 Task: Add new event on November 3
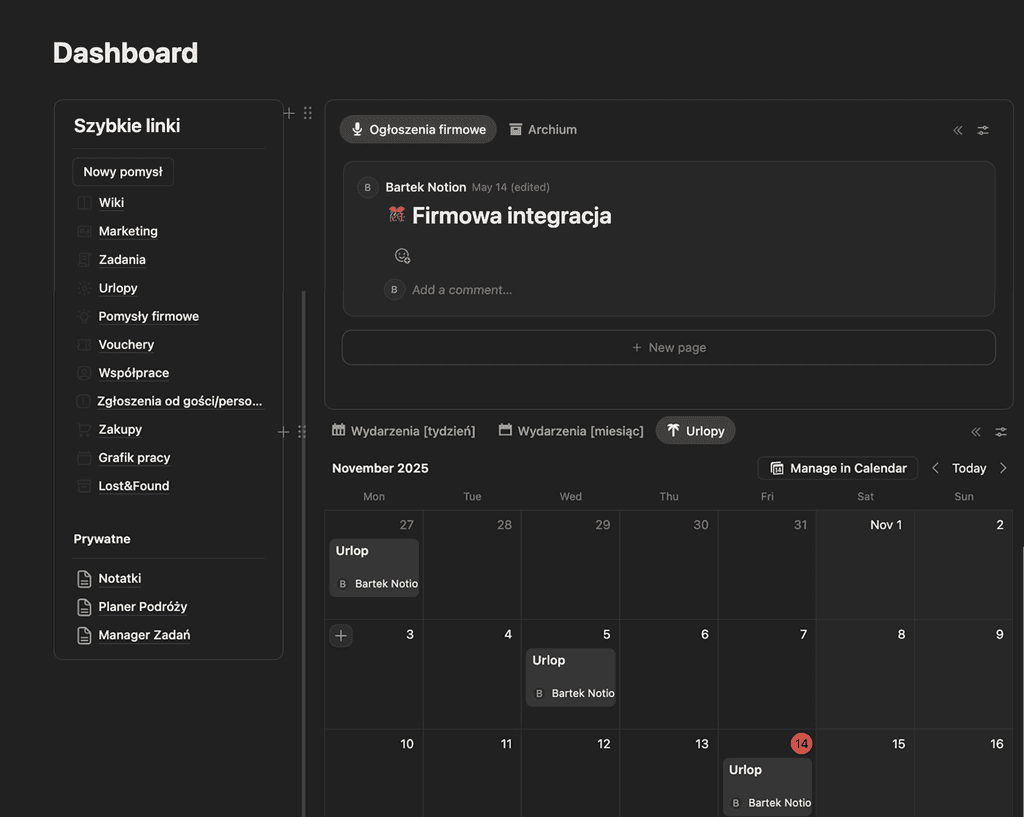click(x=341, y=635)
